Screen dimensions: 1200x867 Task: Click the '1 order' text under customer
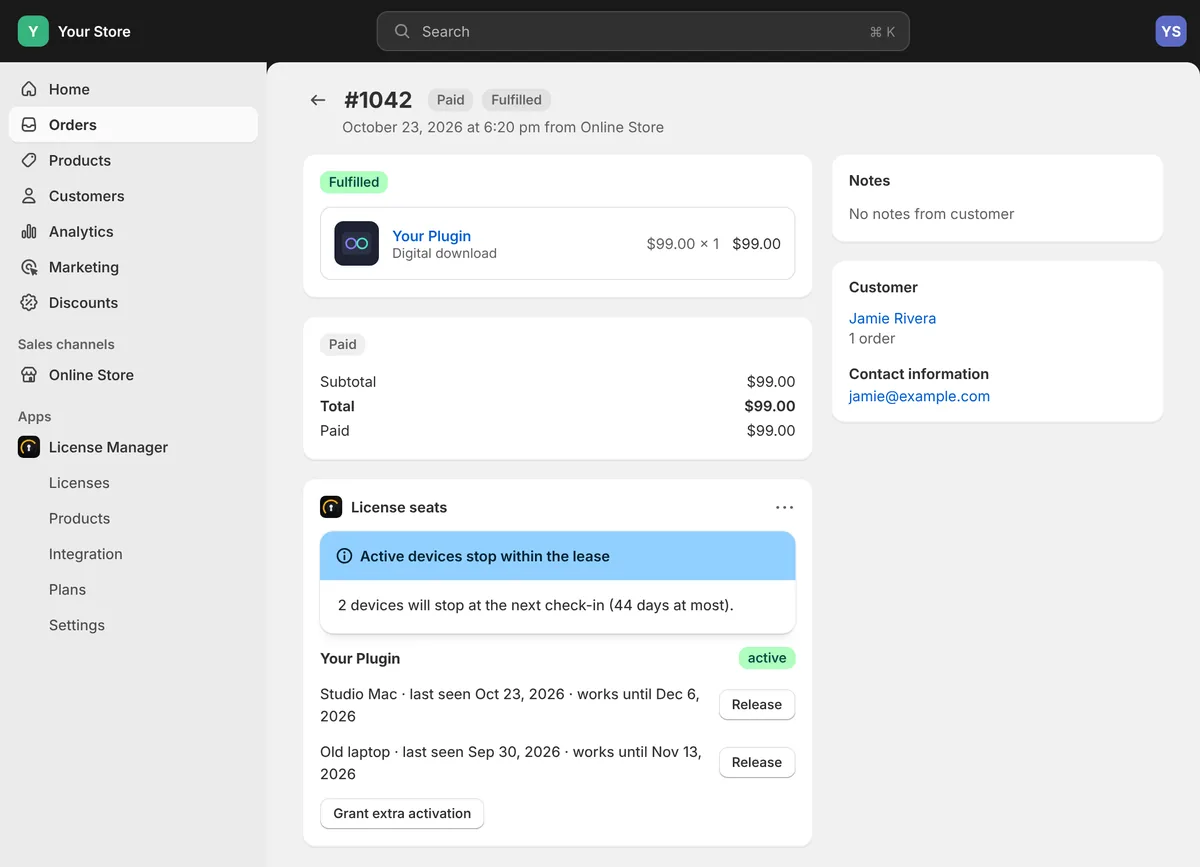872,338
